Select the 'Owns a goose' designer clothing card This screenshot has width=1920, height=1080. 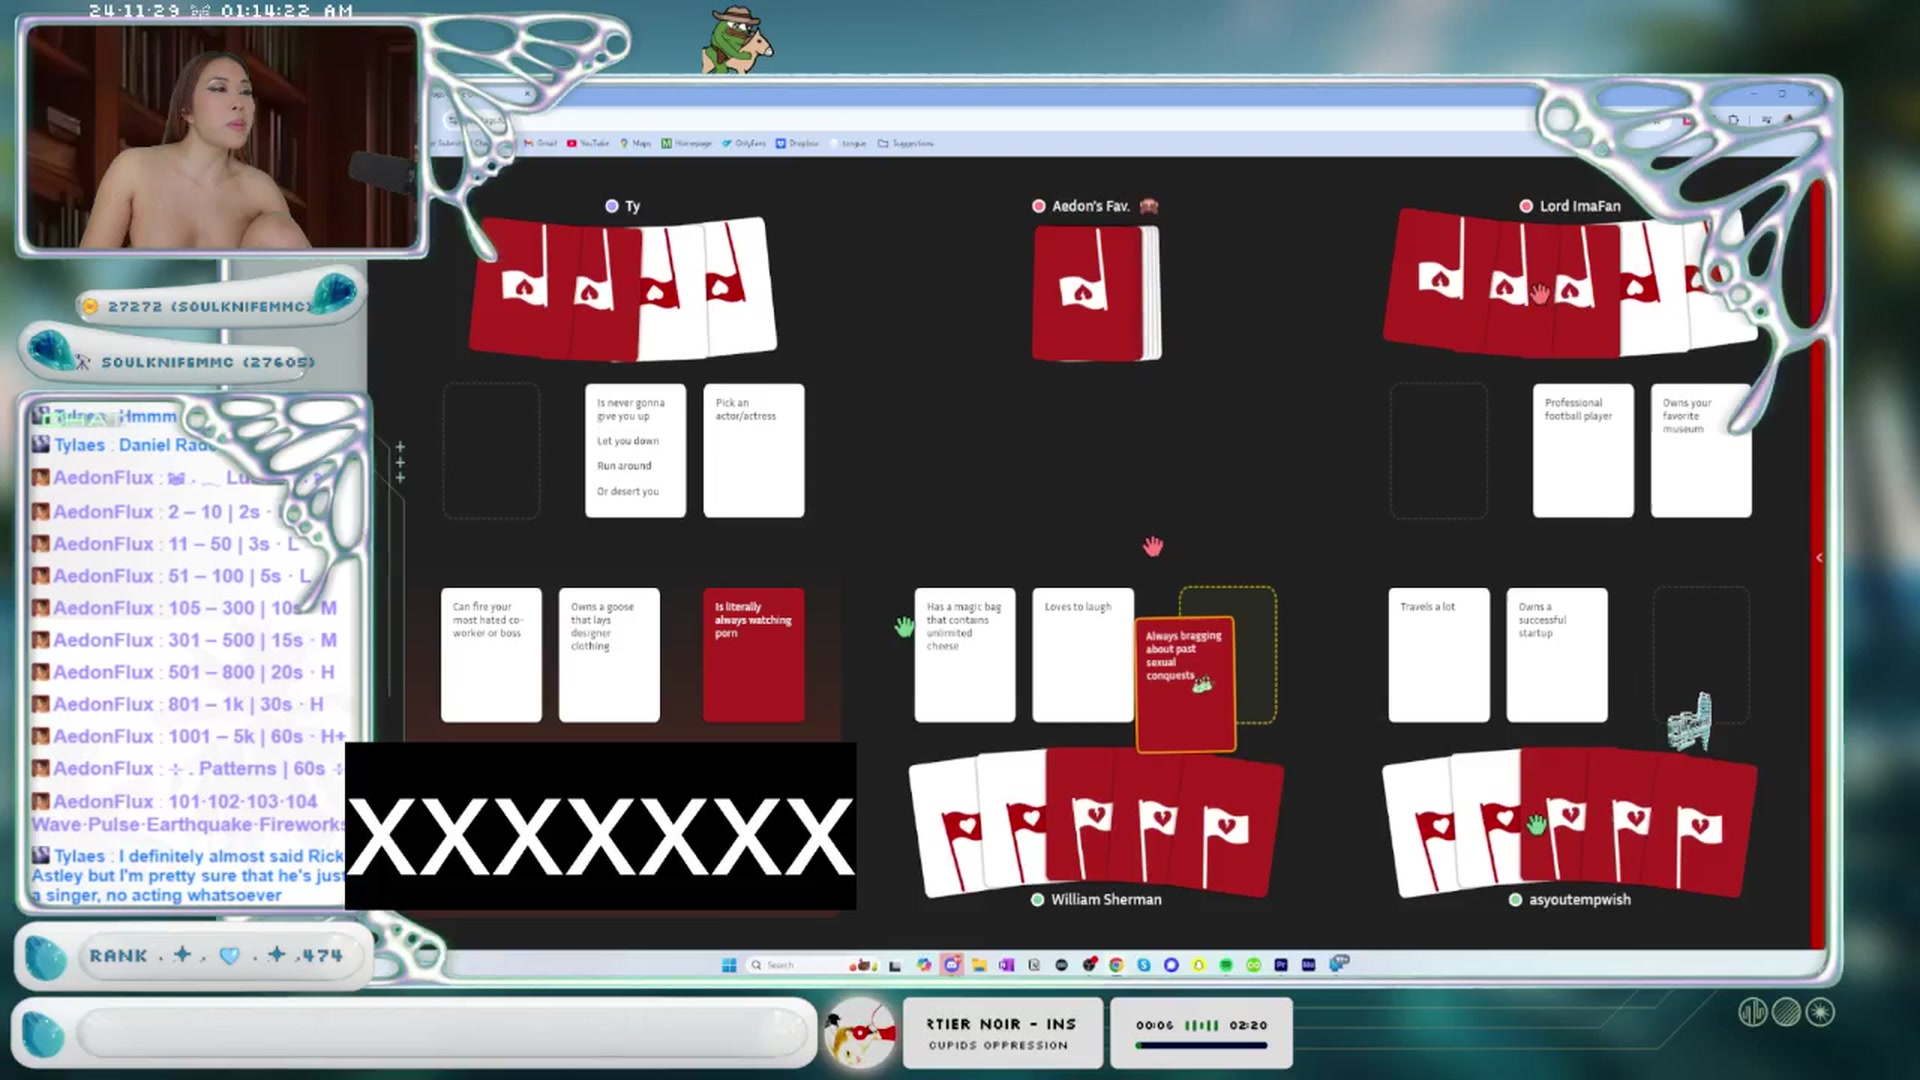(x=609, y=655)
